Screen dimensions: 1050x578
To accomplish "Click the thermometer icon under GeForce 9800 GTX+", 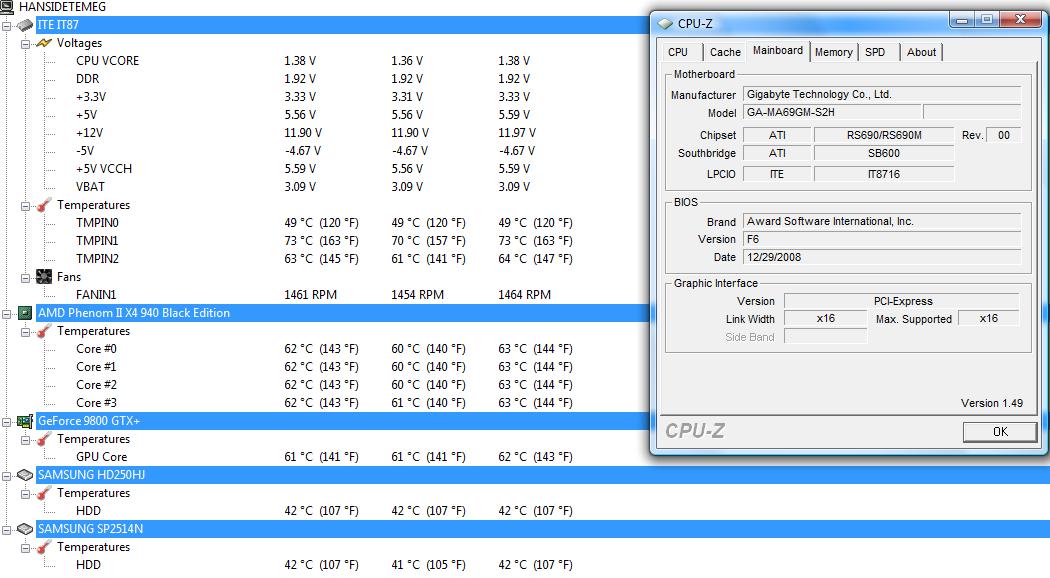I will coord(44,439).
